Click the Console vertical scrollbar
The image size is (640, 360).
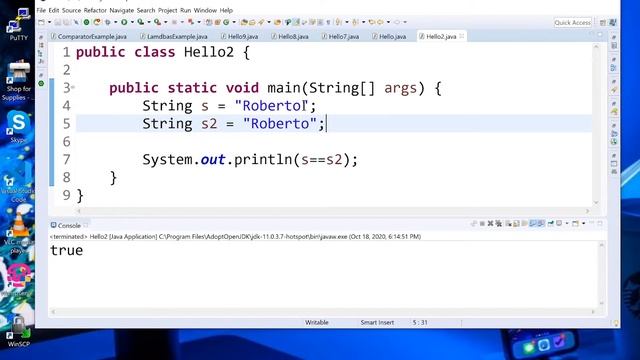tap(602, 274)
